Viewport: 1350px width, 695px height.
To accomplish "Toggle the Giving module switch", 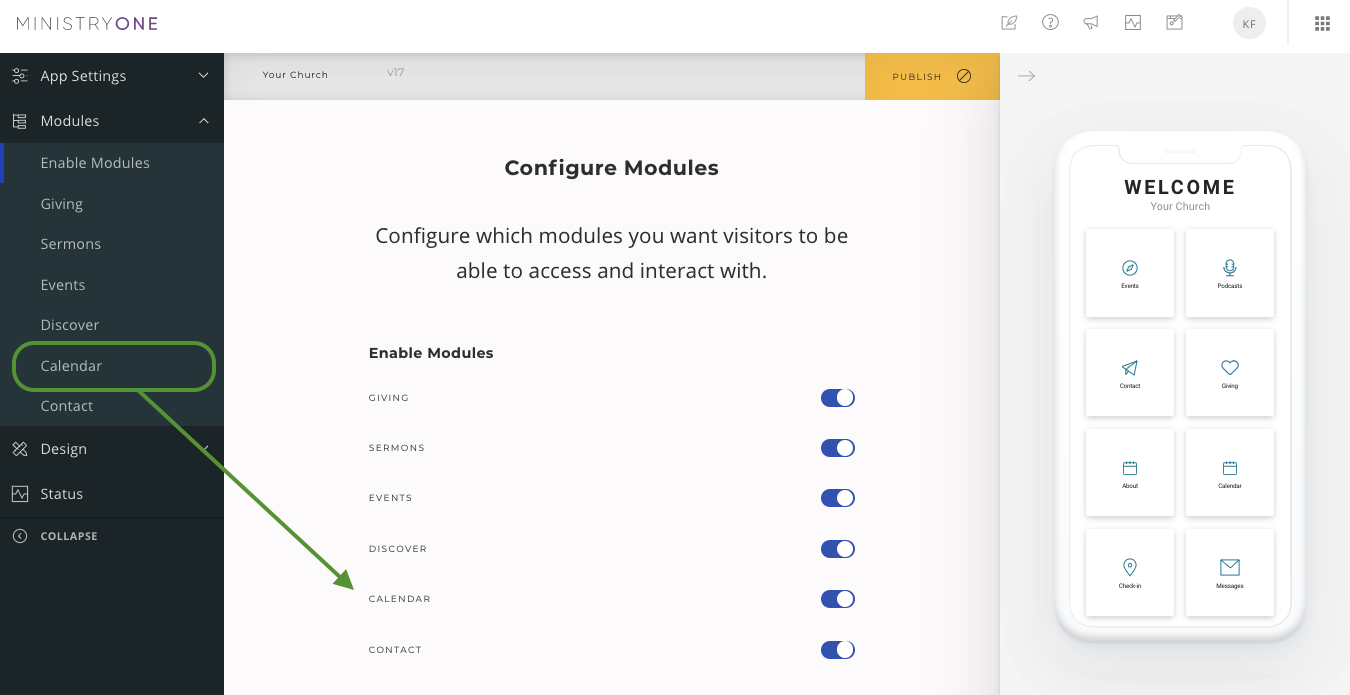I will pos(838,398).
